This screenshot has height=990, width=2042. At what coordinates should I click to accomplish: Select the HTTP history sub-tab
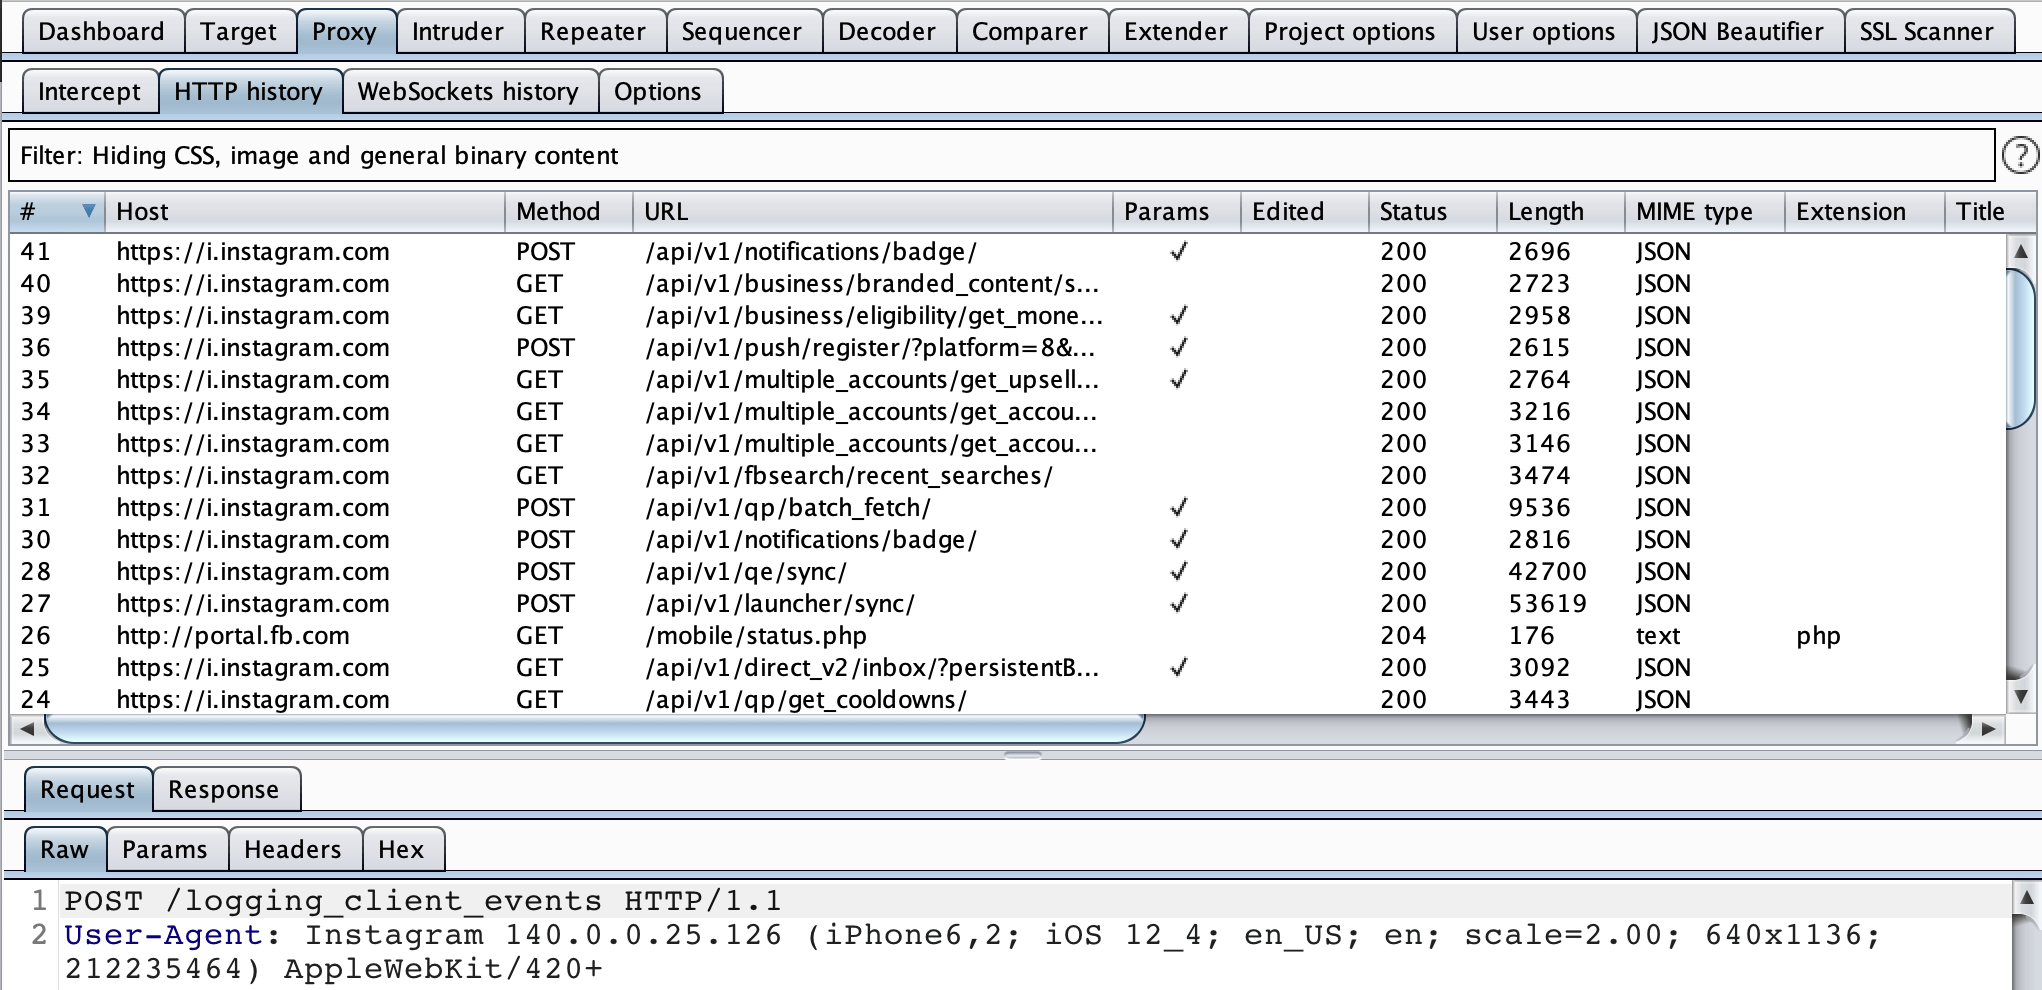(249, 91)
